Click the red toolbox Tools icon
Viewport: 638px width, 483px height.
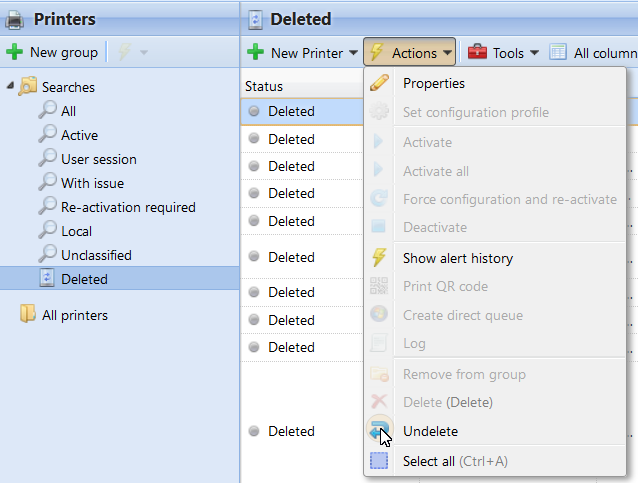point(477,52)
